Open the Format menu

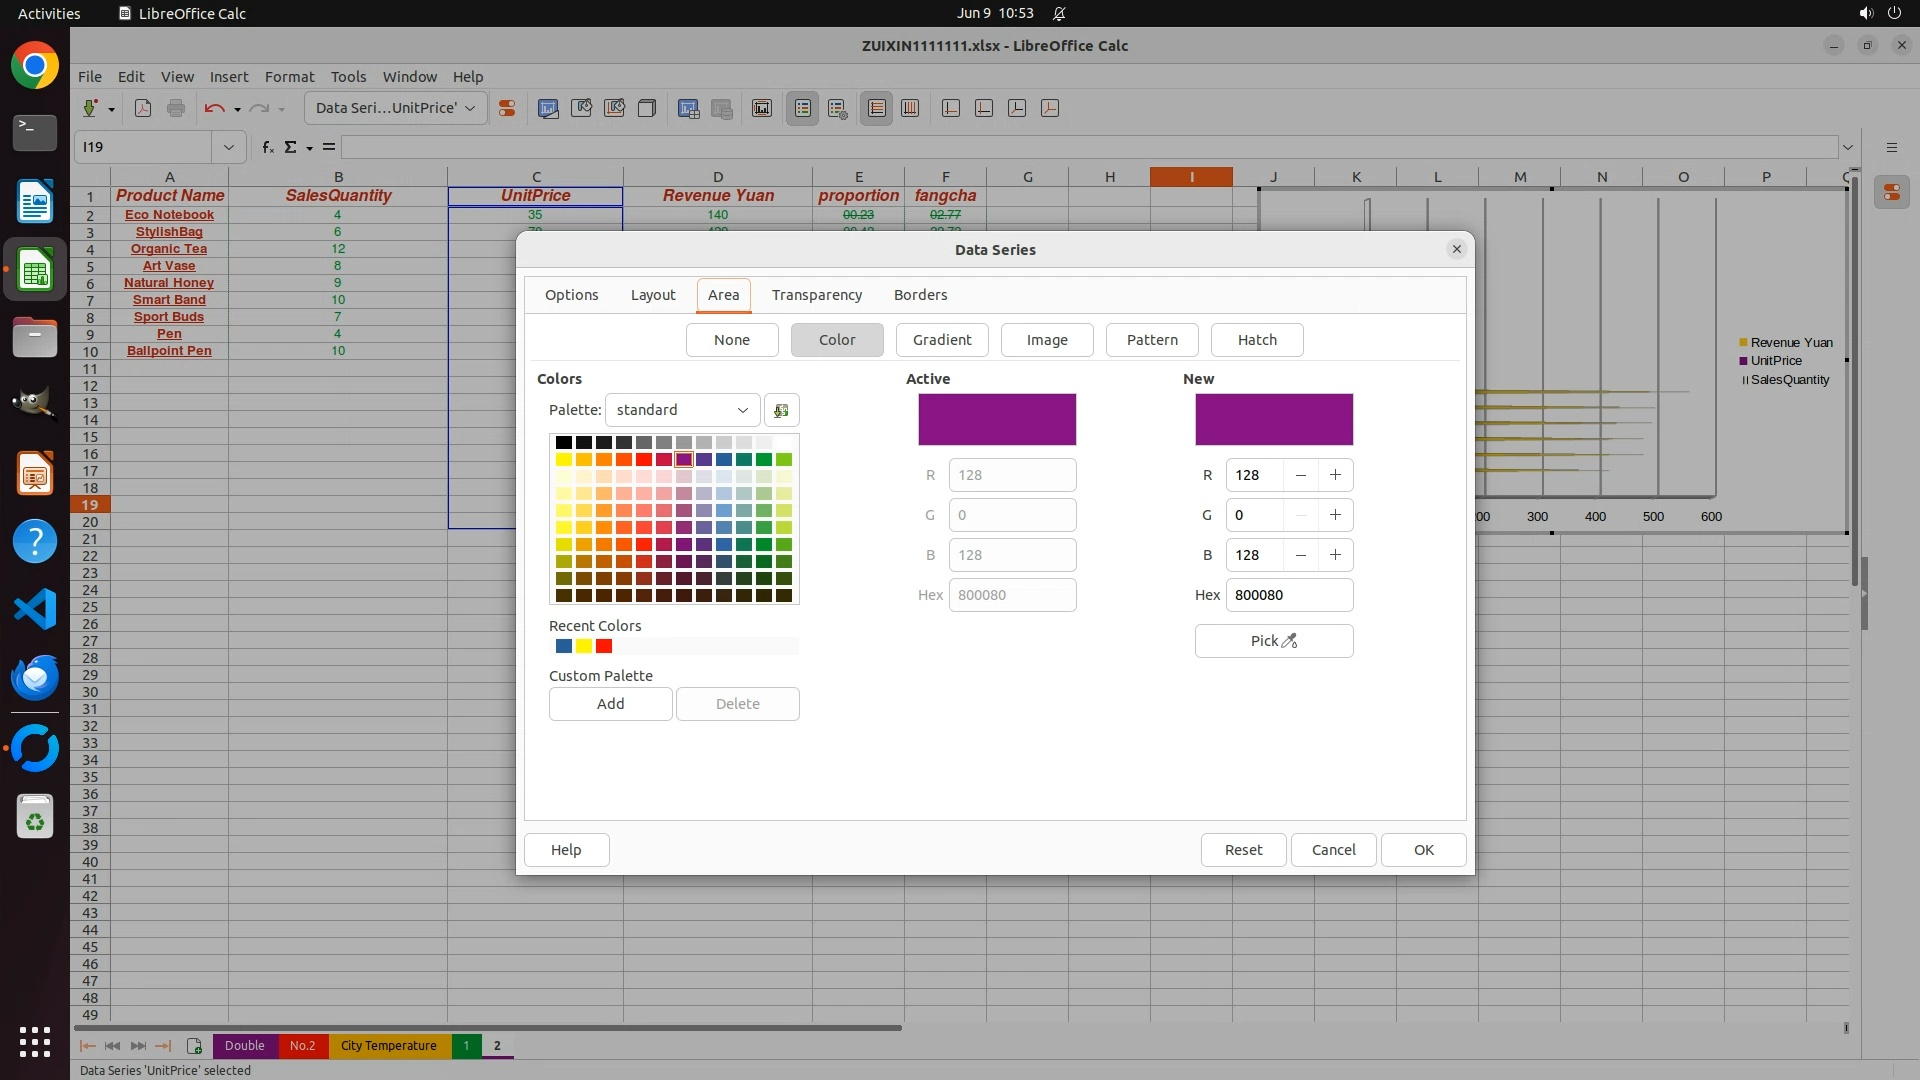[x=289, y=76]
